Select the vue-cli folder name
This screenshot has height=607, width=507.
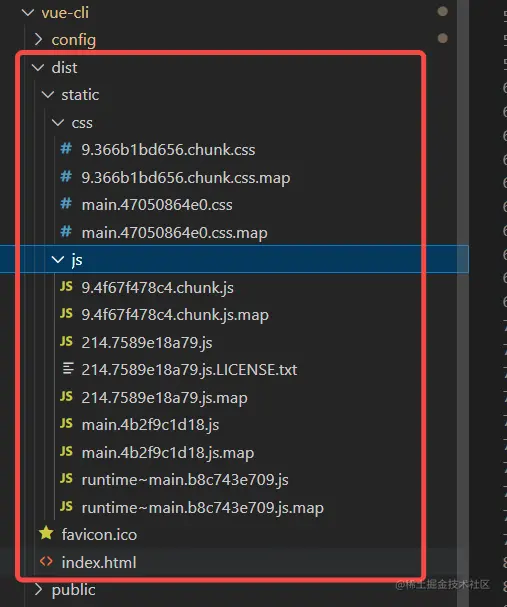coord(65,13)
